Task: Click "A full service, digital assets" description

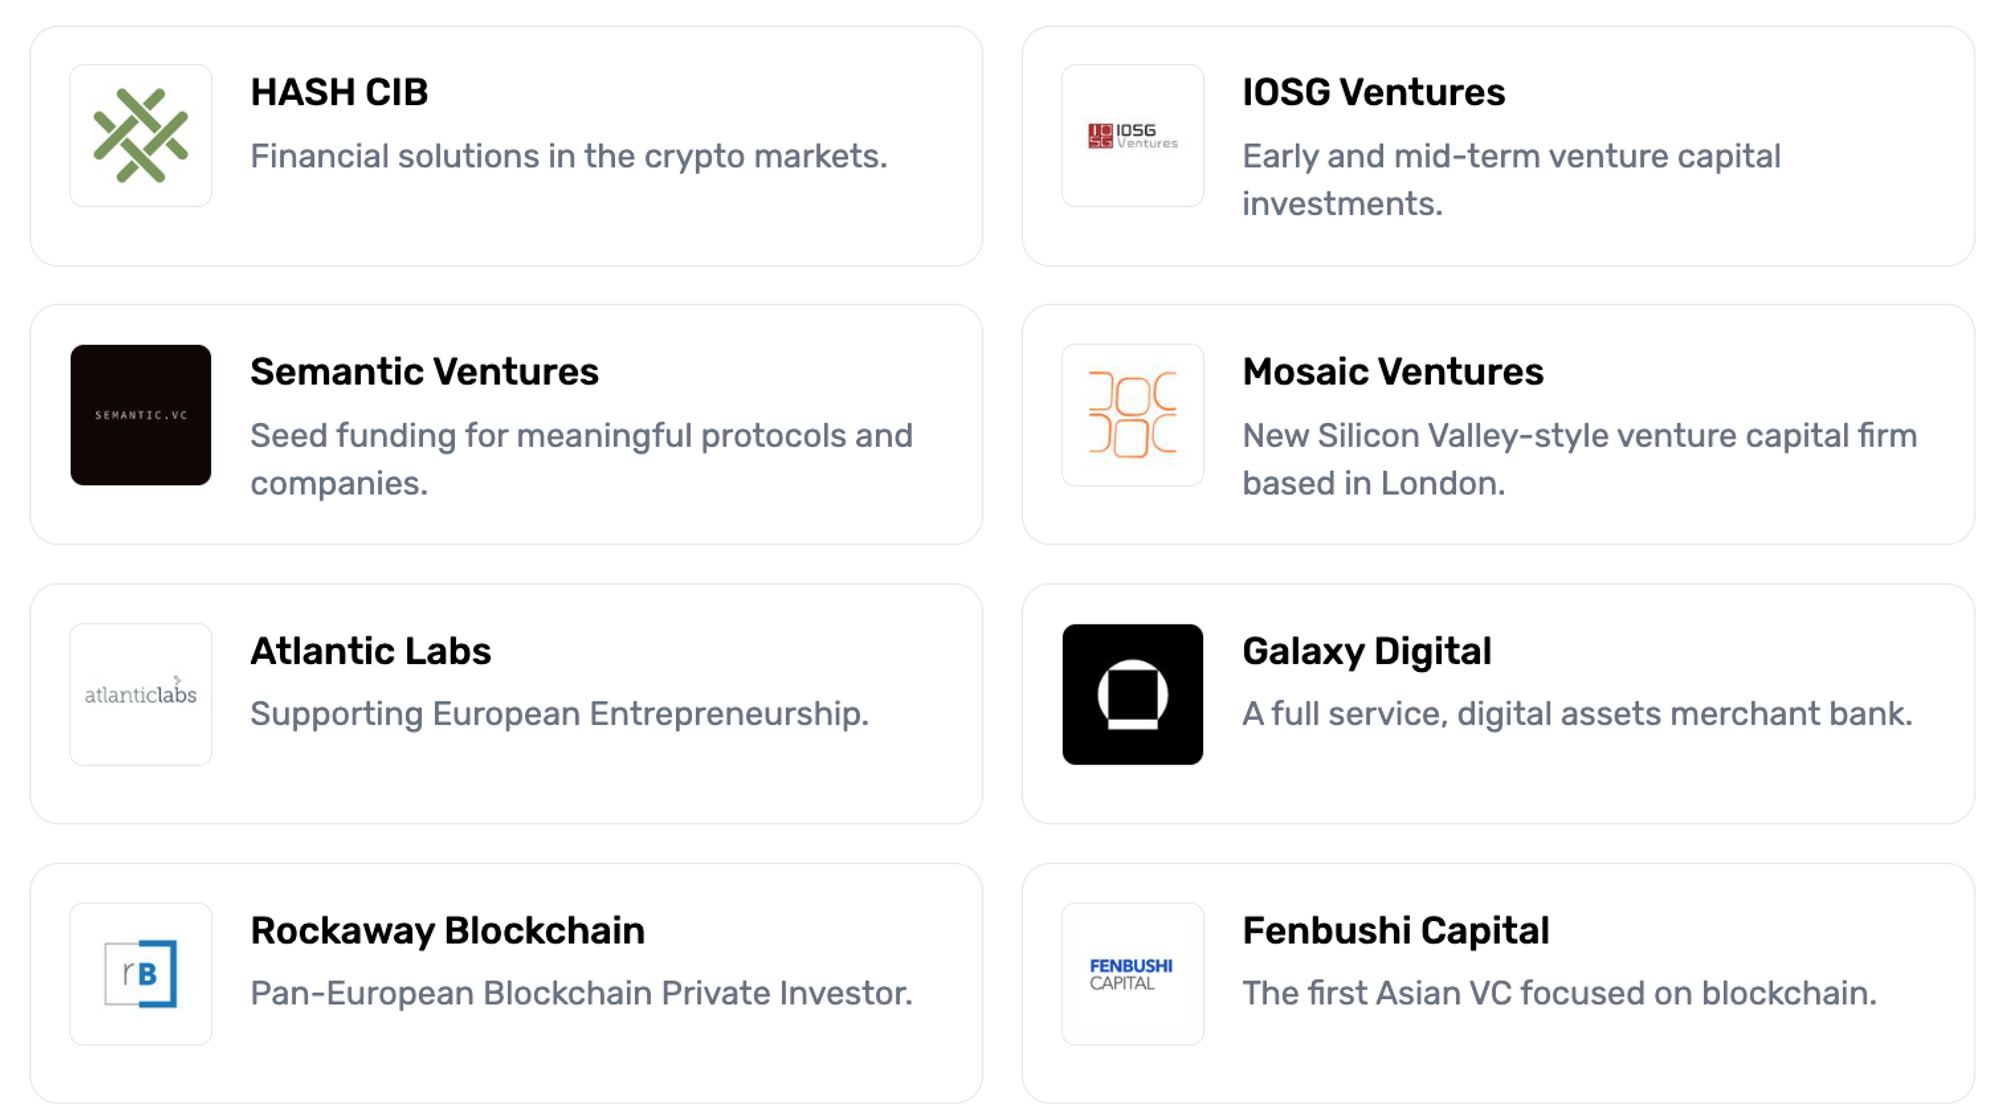Action: coord(1576,714)
